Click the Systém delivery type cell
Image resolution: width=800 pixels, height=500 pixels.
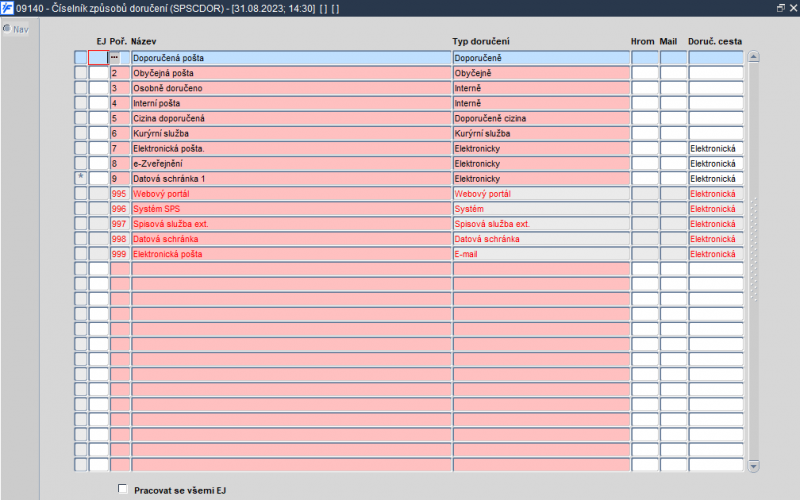tap(541, 209)
